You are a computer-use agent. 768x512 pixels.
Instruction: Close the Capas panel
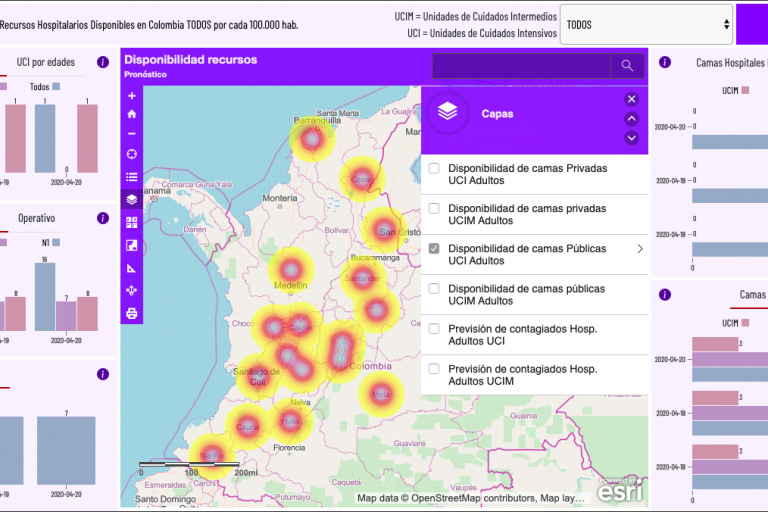point(632,99)
